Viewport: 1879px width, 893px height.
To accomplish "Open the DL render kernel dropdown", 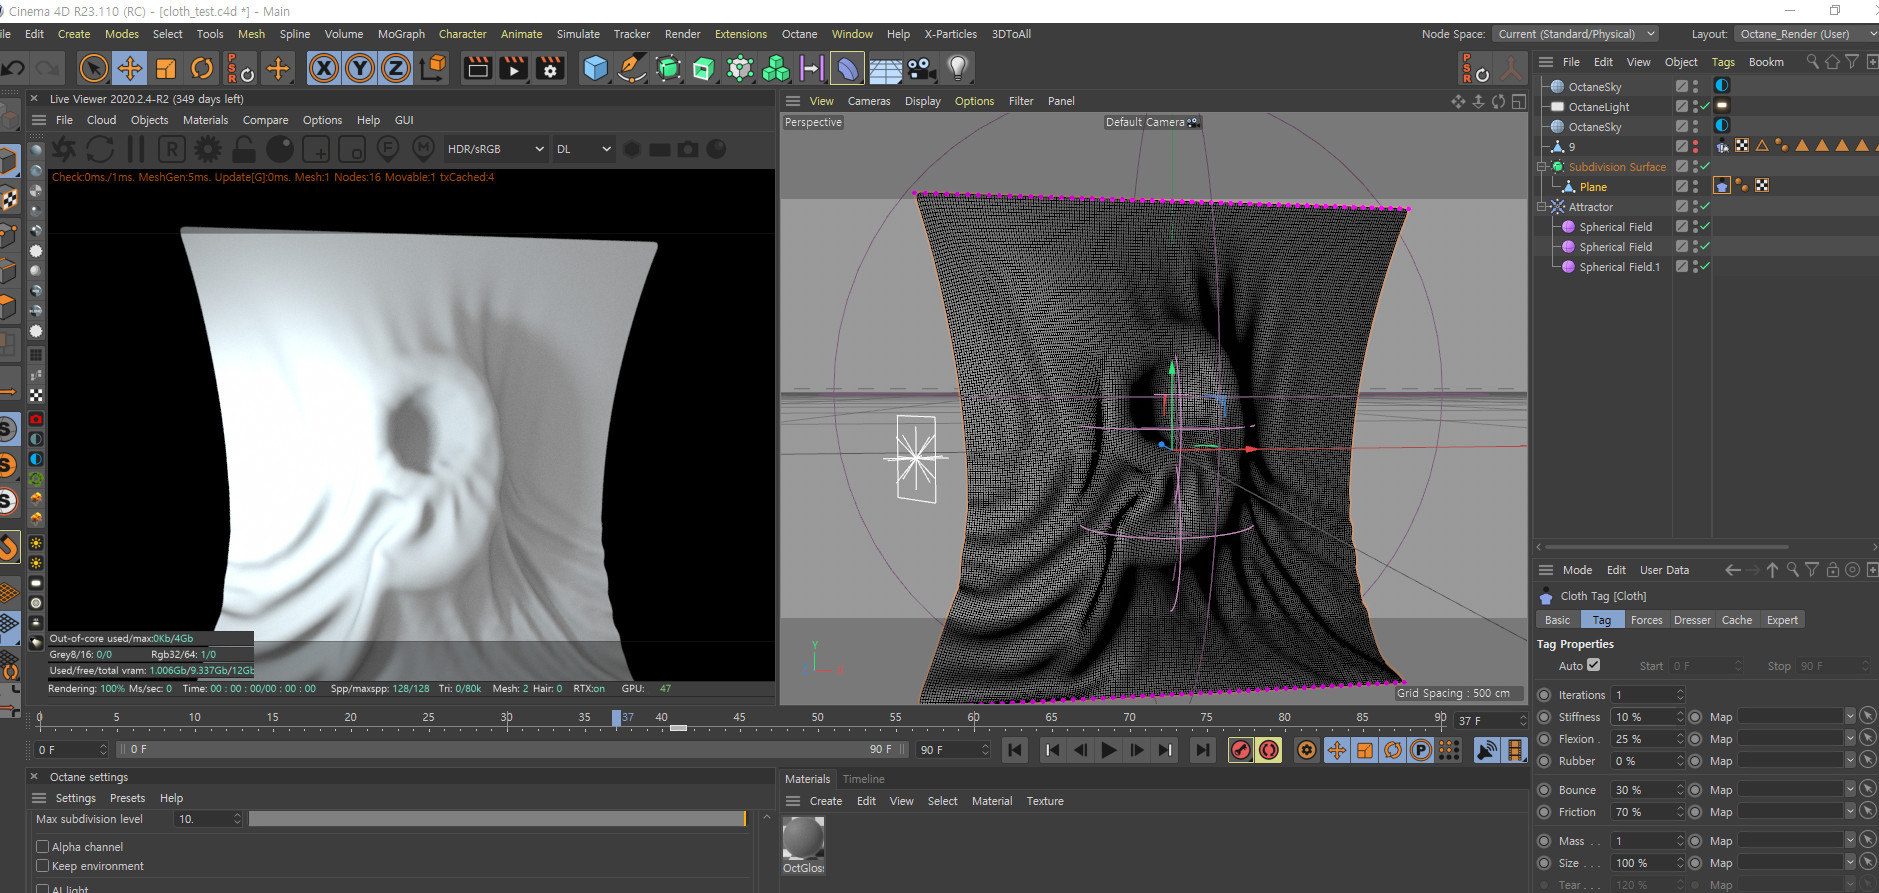I will 584,149.
